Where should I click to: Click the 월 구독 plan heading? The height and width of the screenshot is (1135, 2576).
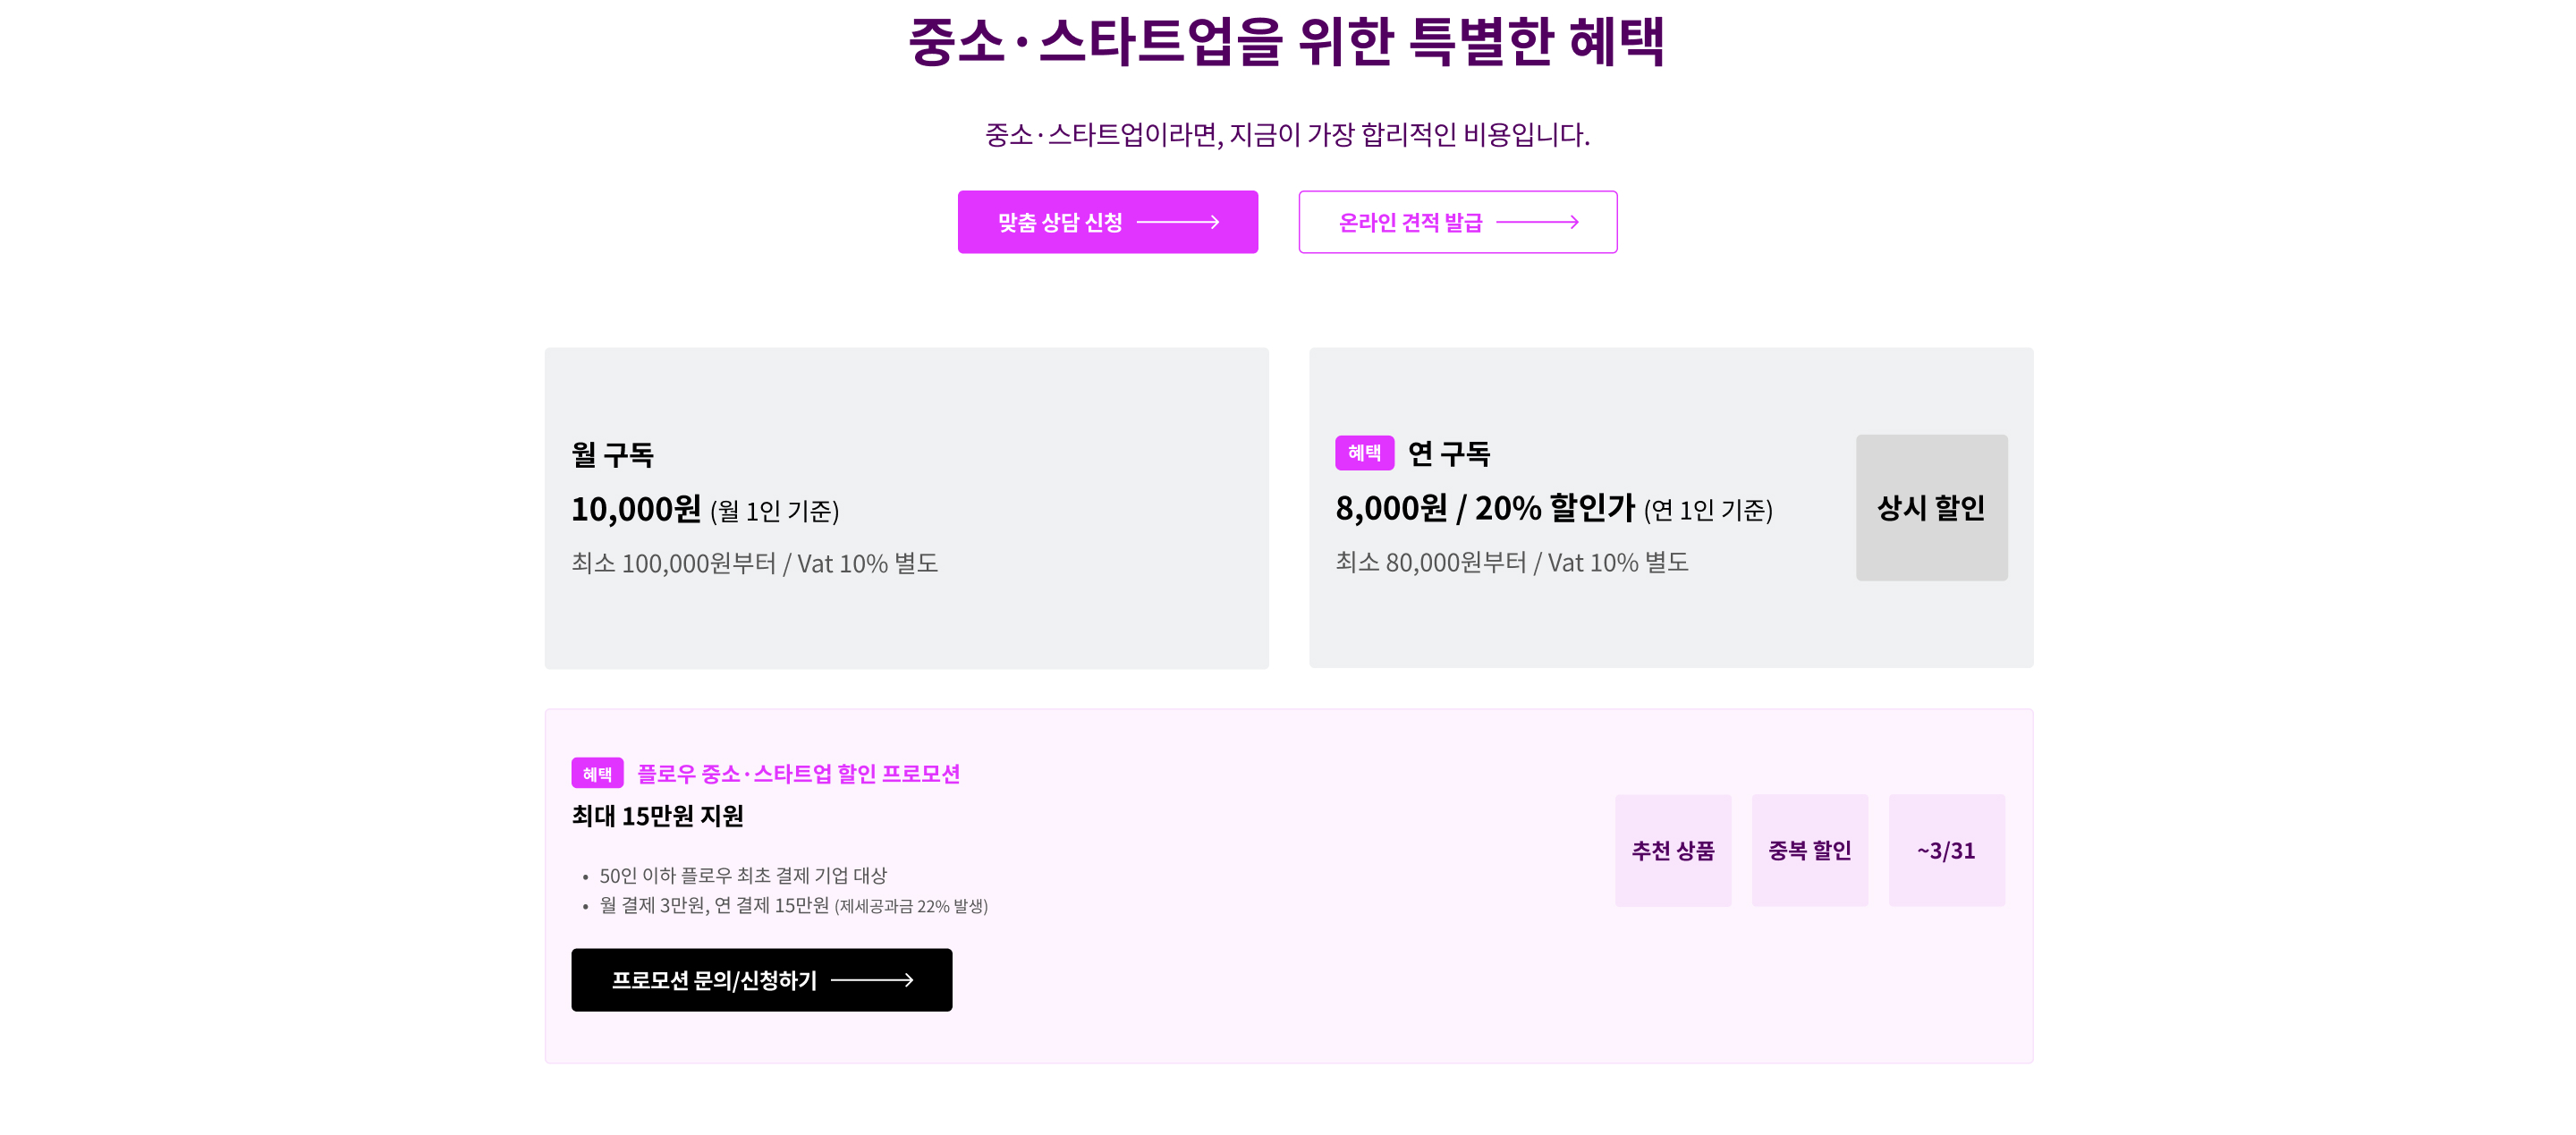pos(612,455)
